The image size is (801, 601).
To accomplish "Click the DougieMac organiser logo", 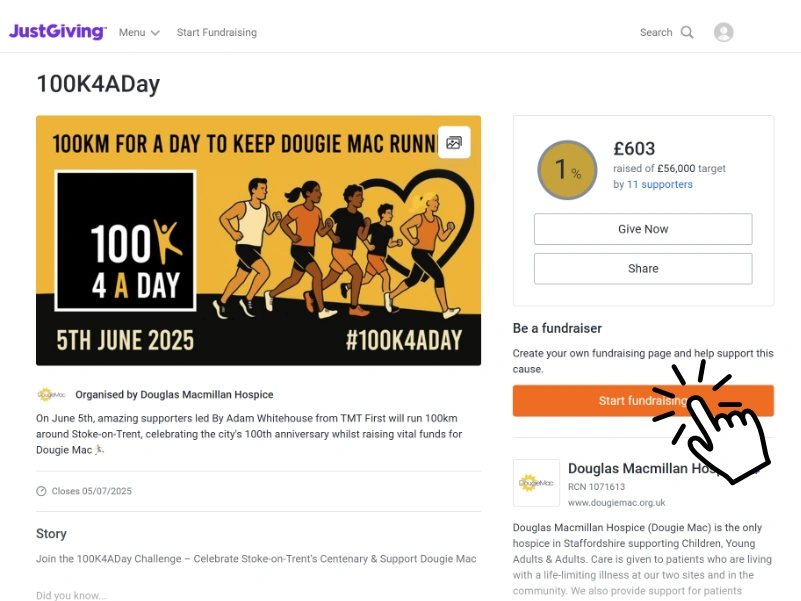I will pyautogui.click(x=50, y=394).
